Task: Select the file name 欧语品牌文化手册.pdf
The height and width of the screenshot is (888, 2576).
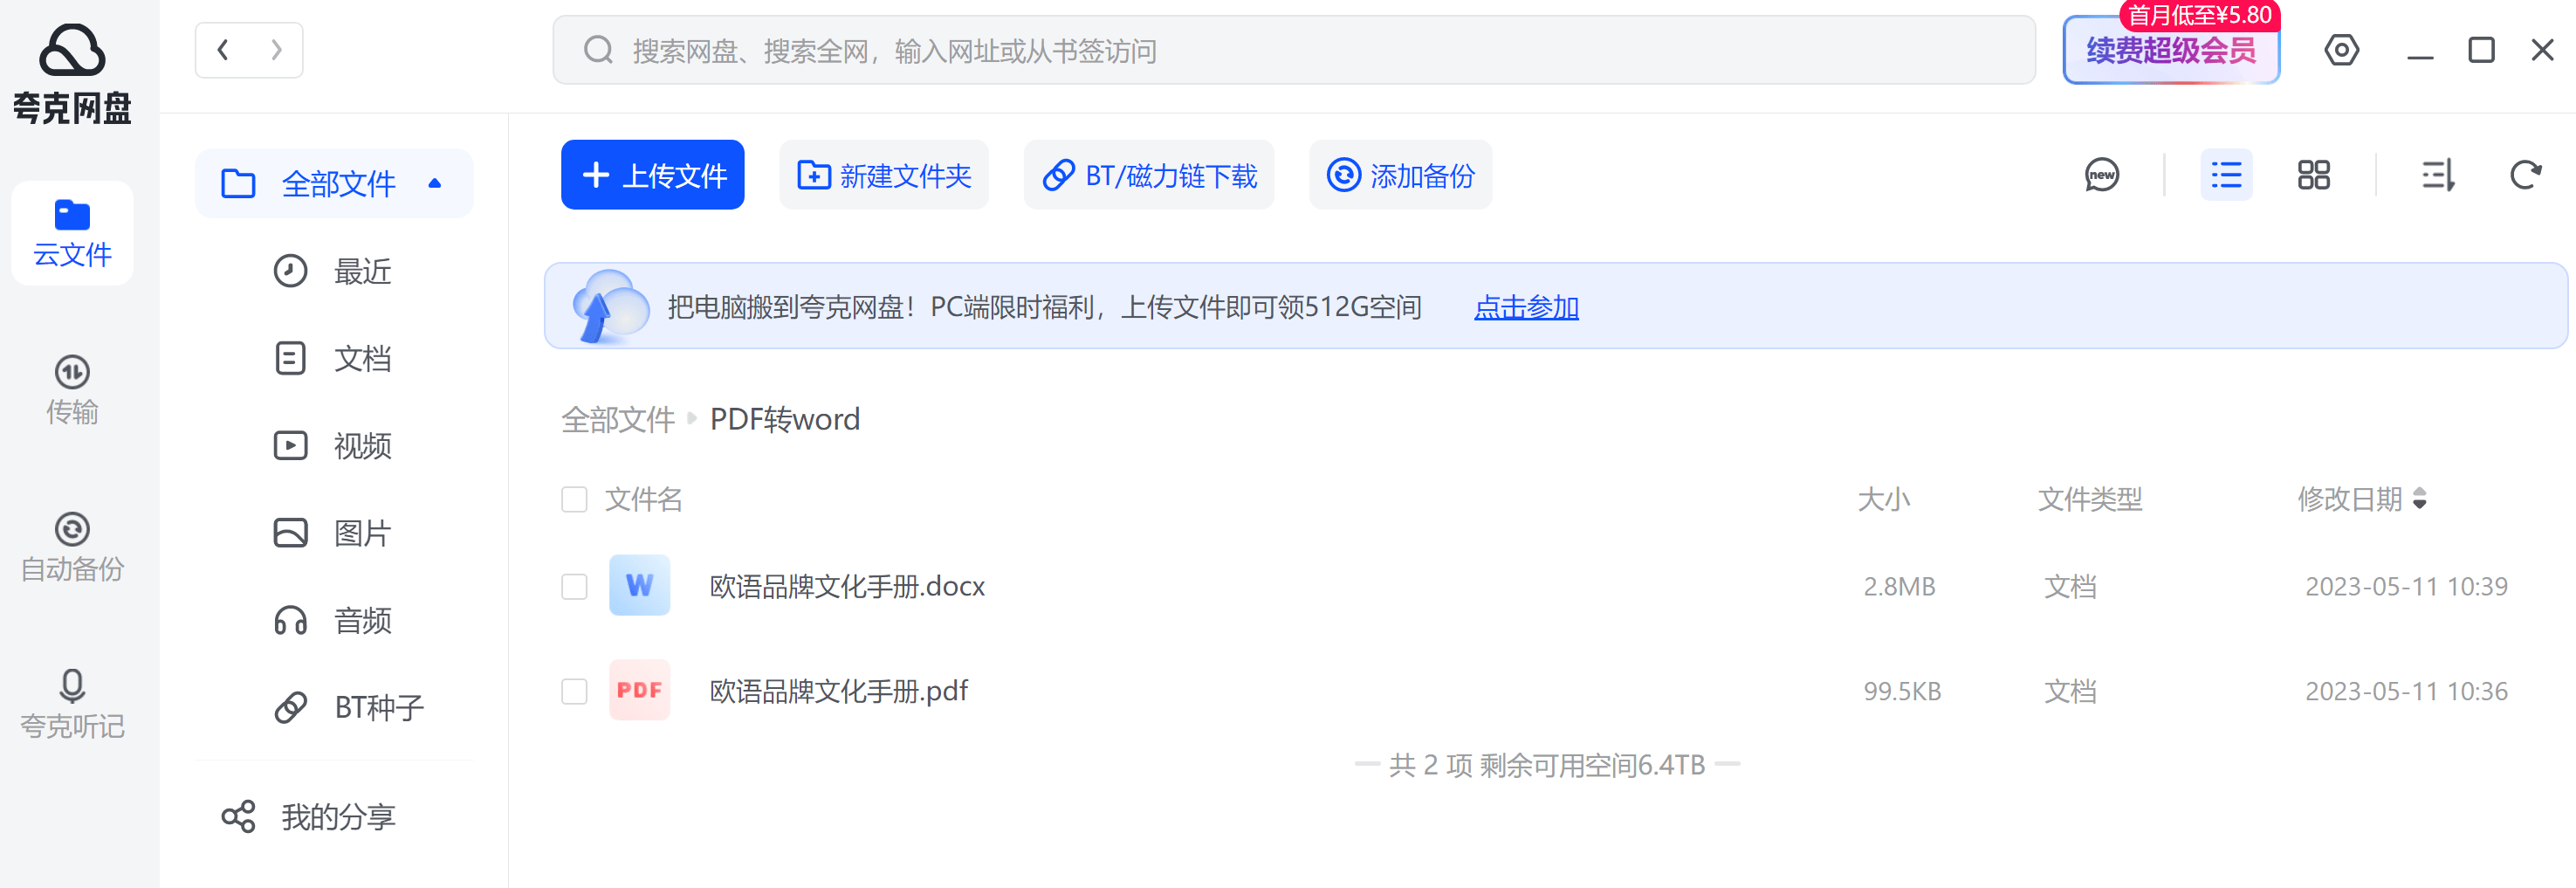Action: [839, 691]
